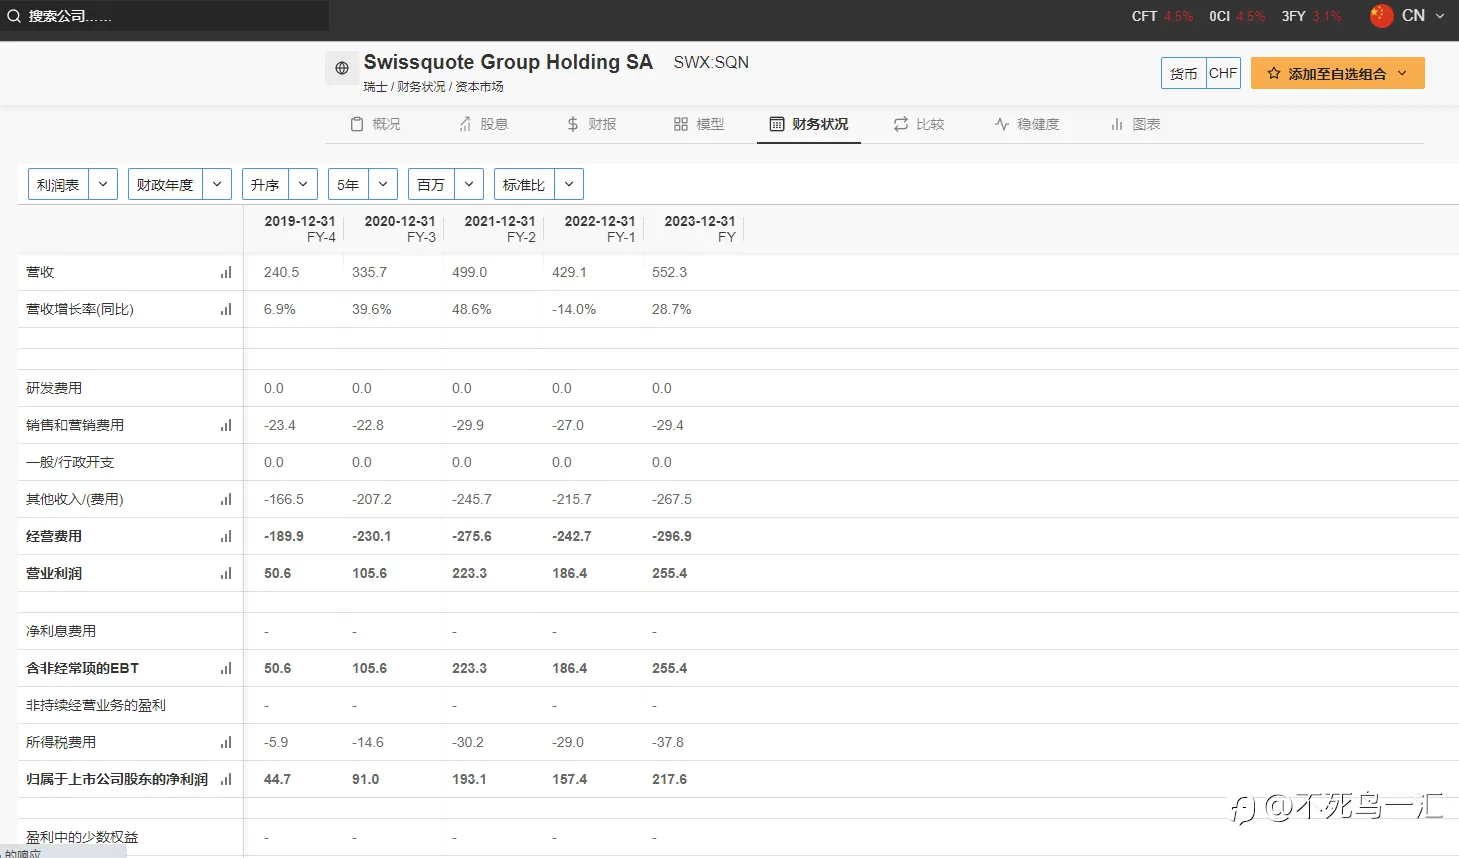The height and width of the screenshot is (858, 1459).
Task: Open the 稳健度 tab
Action: 1026,124
